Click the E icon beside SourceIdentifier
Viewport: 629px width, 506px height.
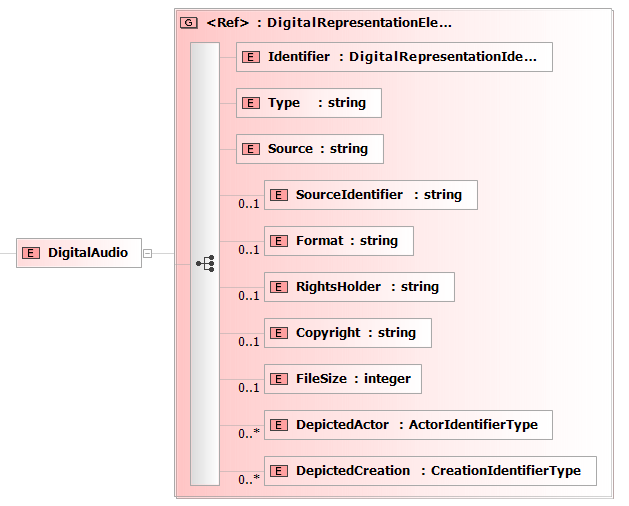[279, 195]
